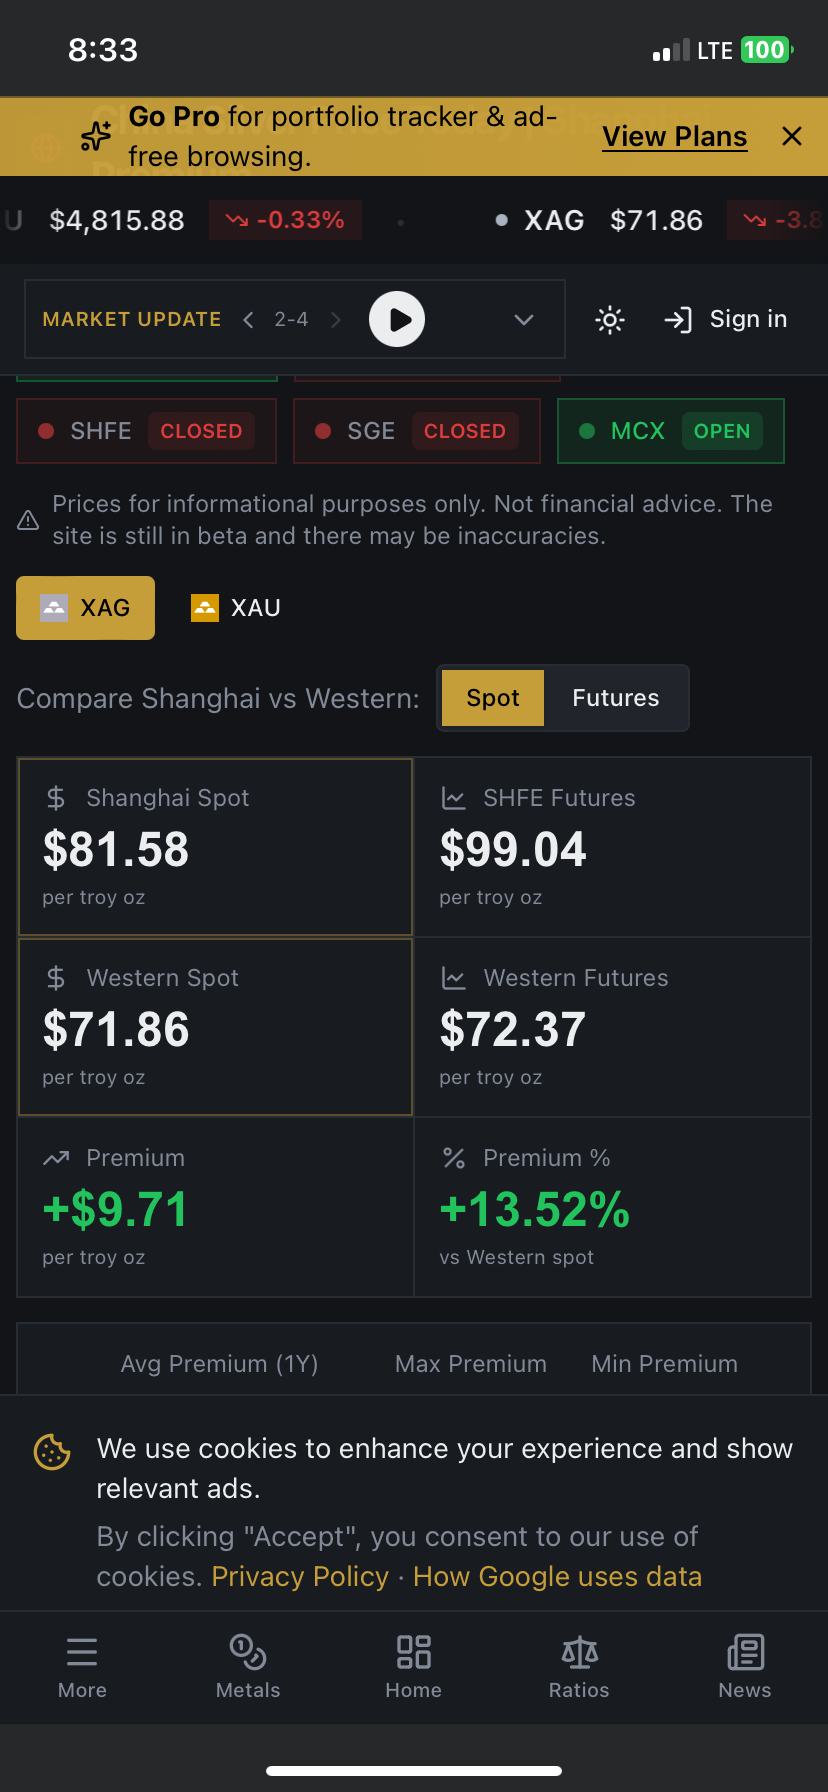This screenshot has width=828, height=1792.
Task: Toggle light/dark theme sun icon
Action: (610, 320)
